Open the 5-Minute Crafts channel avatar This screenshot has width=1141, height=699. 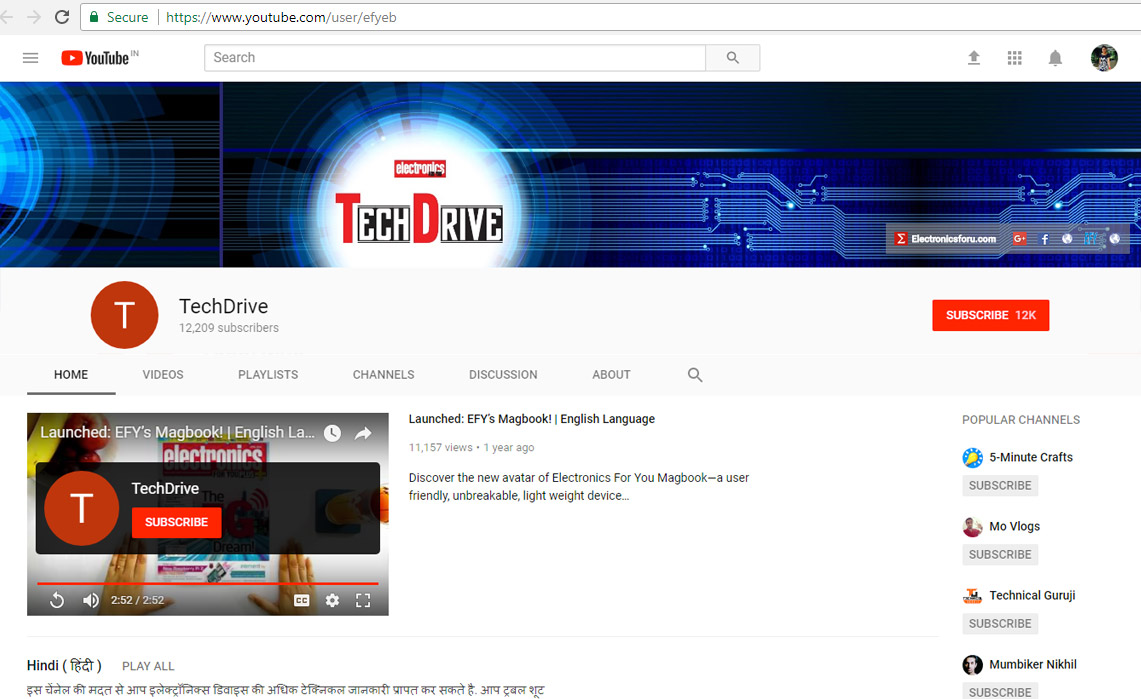[x=972, y=458]
